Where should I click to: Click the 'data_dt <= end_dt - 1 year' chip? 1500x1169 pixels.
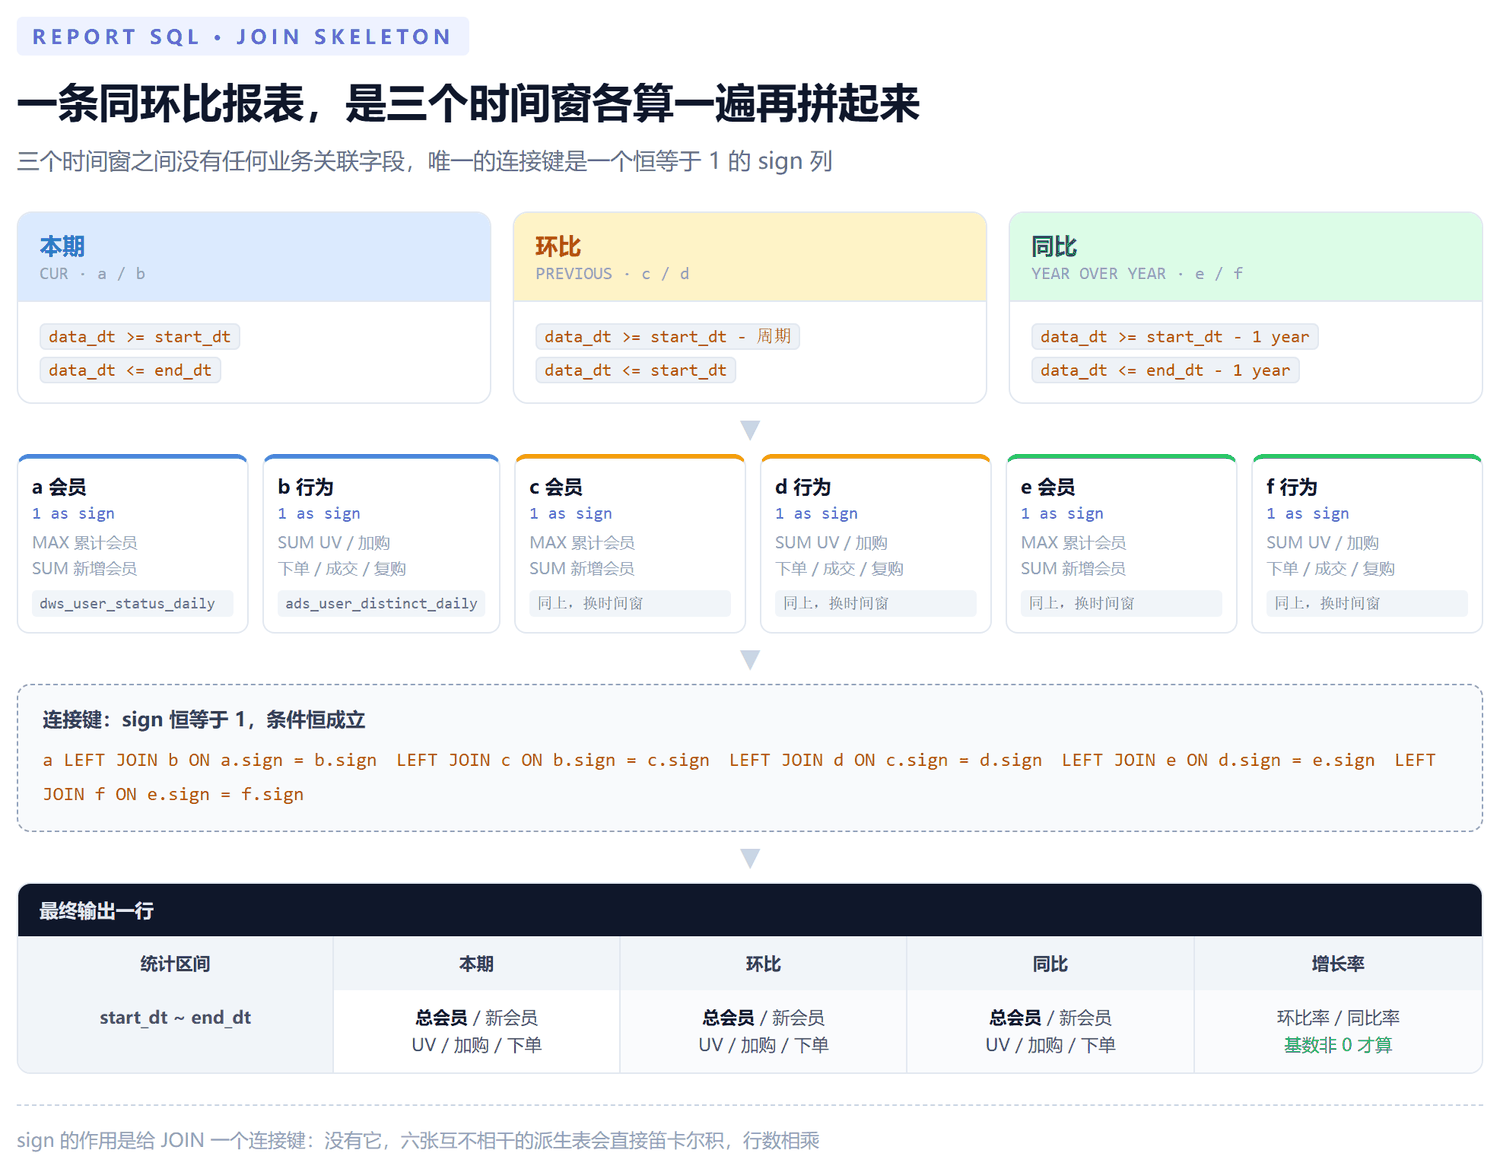[1165, 370]
